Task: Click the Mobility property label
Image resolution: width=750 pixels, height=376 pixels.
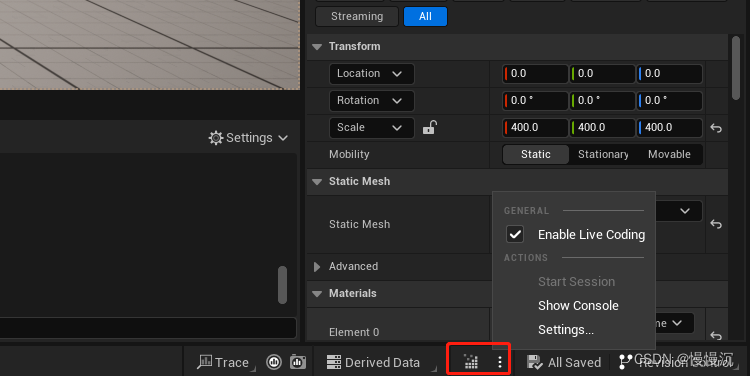Action: 349,155
